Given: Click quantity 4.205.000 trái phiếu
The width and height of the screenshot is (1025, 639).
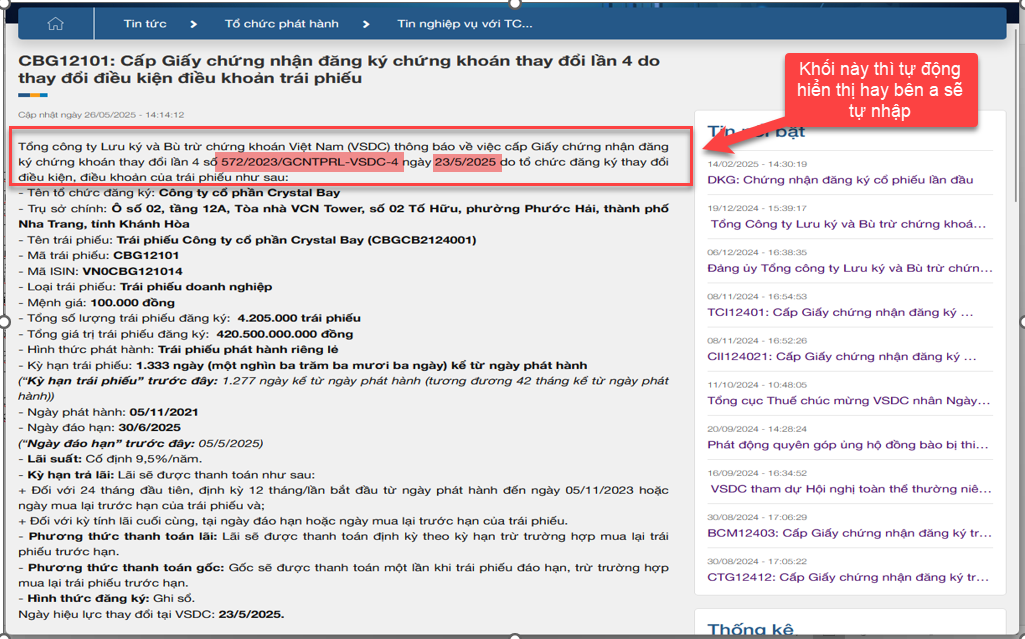Looking at the screenshot, I should pos(299,318).
